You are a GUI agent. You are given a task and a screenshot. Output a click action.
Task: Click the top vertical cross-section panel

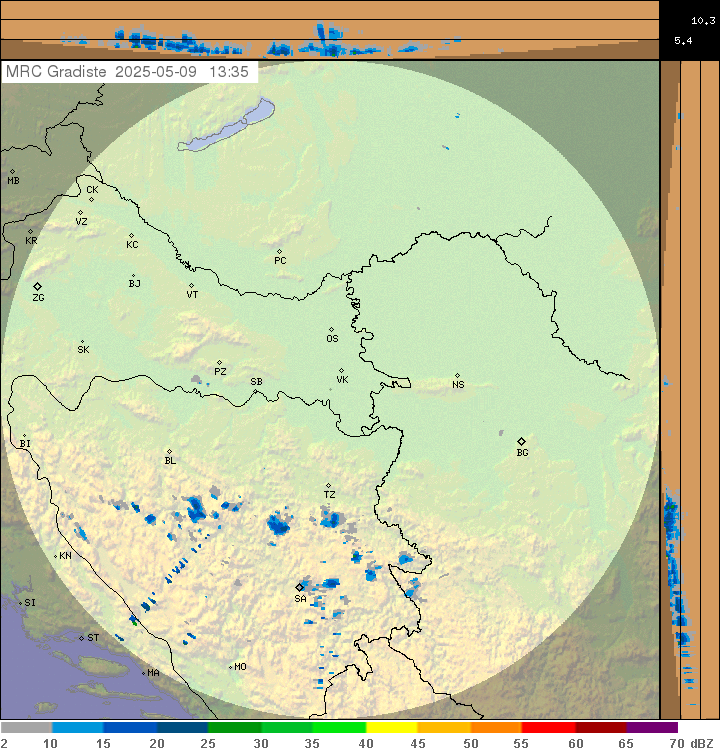[x=330, y=30]
